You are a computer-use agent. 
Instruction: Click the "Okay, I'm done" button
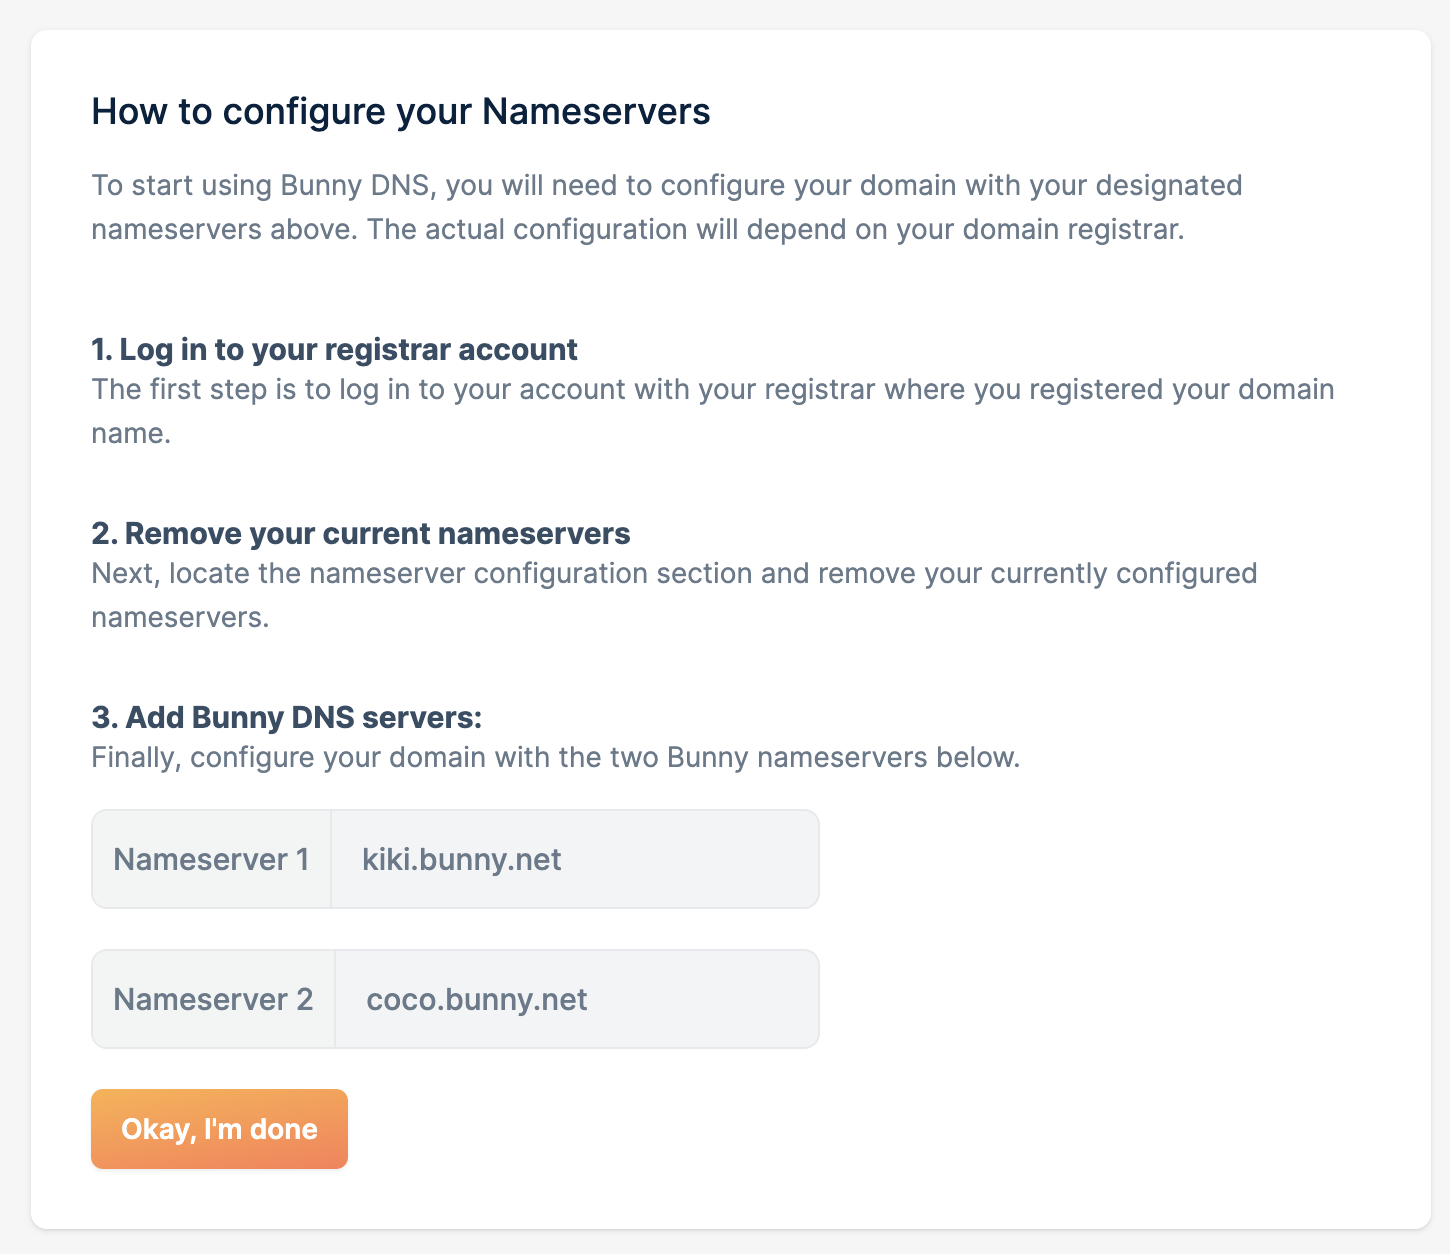219,1129
